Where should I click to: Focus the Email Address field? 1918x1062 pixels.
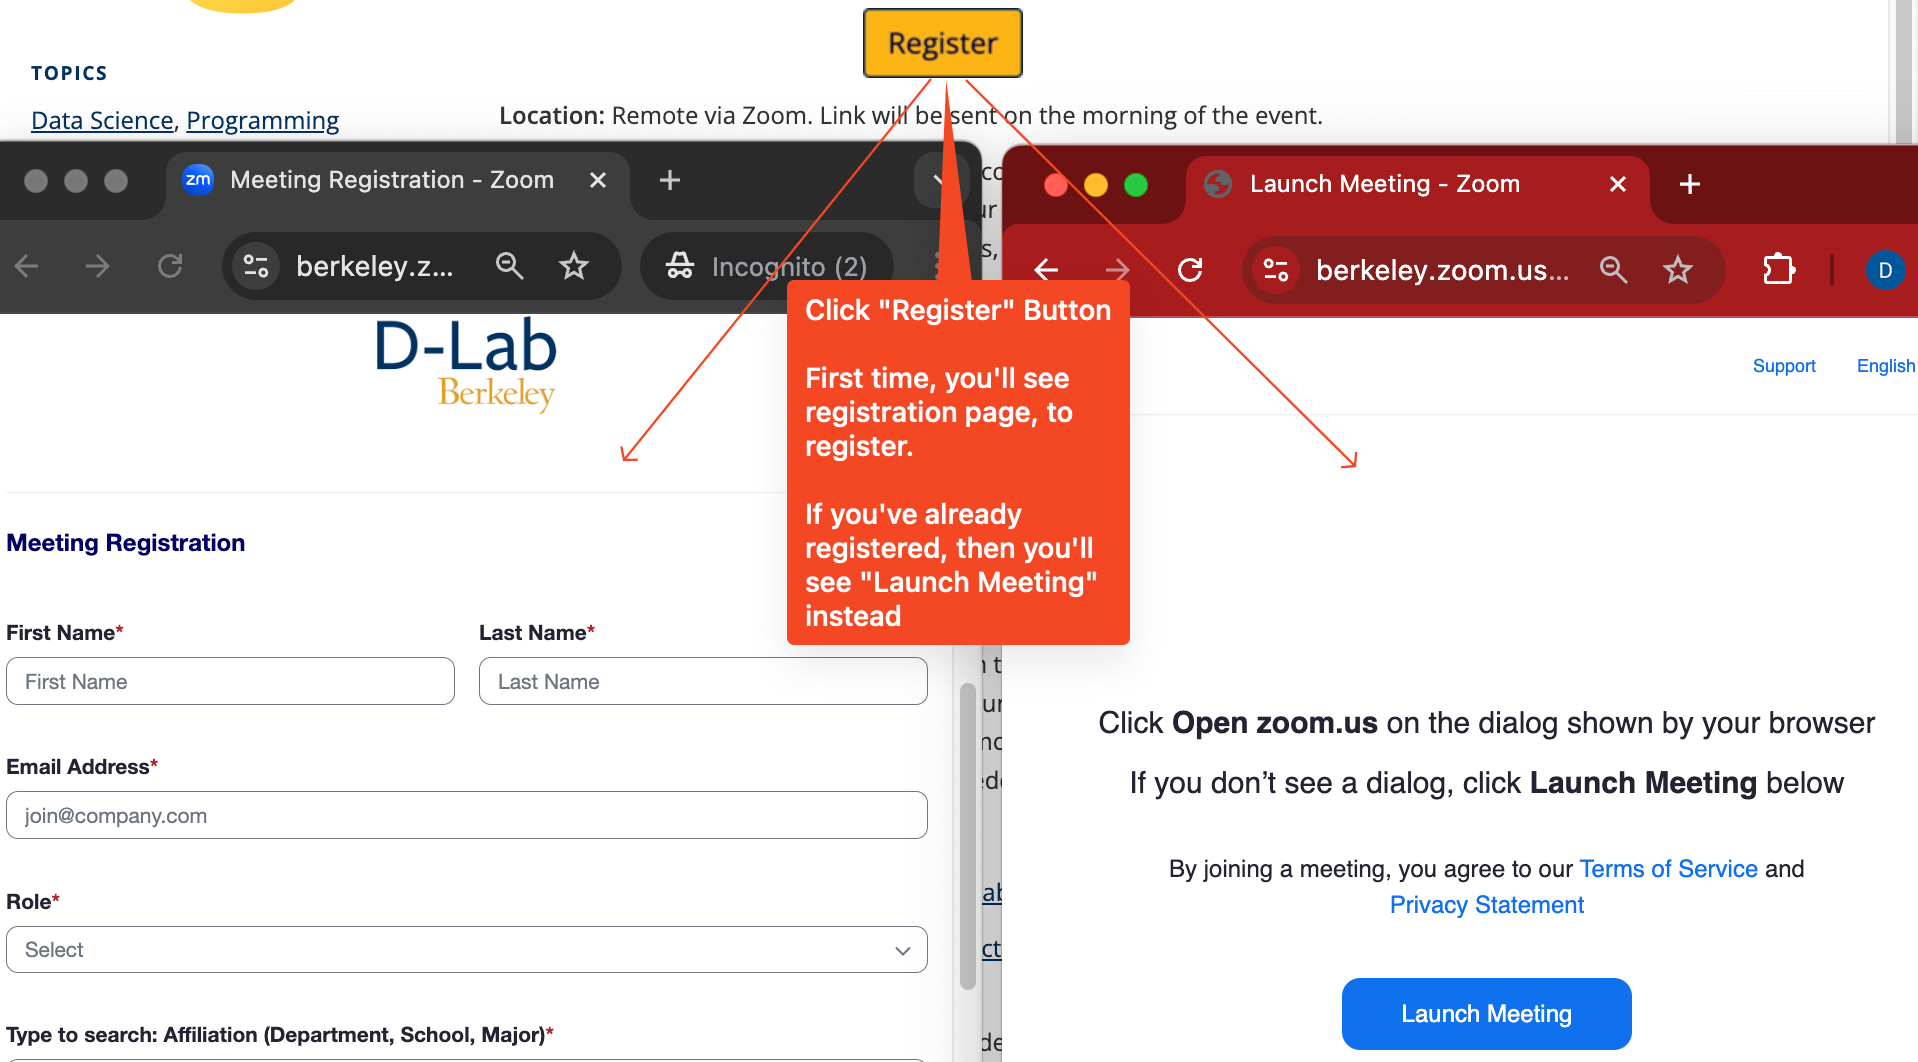tap(467, 815)
